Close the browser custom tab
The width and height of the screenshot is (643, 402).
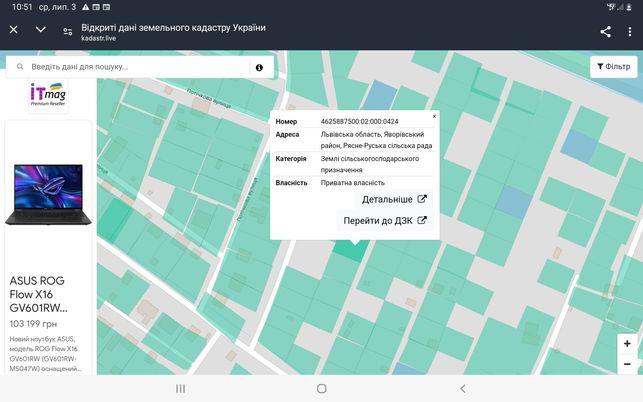coord(14,30)
